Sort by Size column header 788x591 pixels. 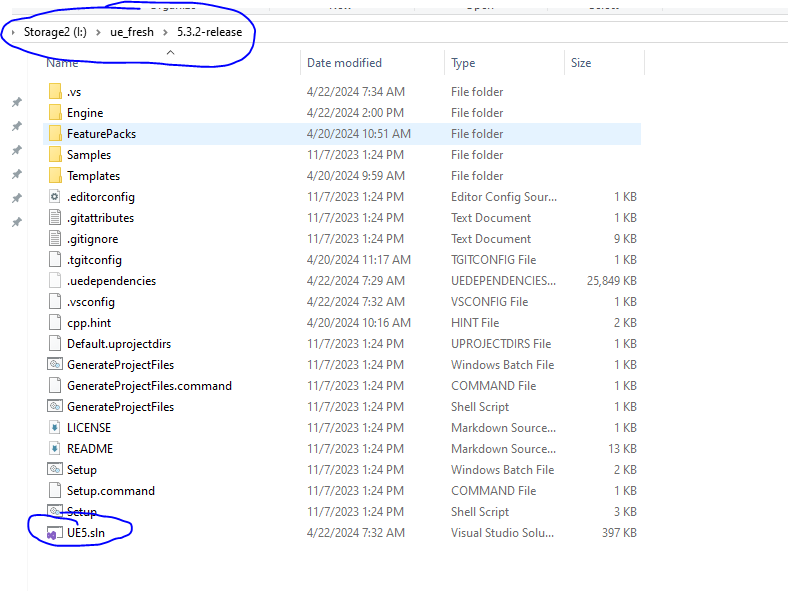pyautogui.click(x=581, y=63)
